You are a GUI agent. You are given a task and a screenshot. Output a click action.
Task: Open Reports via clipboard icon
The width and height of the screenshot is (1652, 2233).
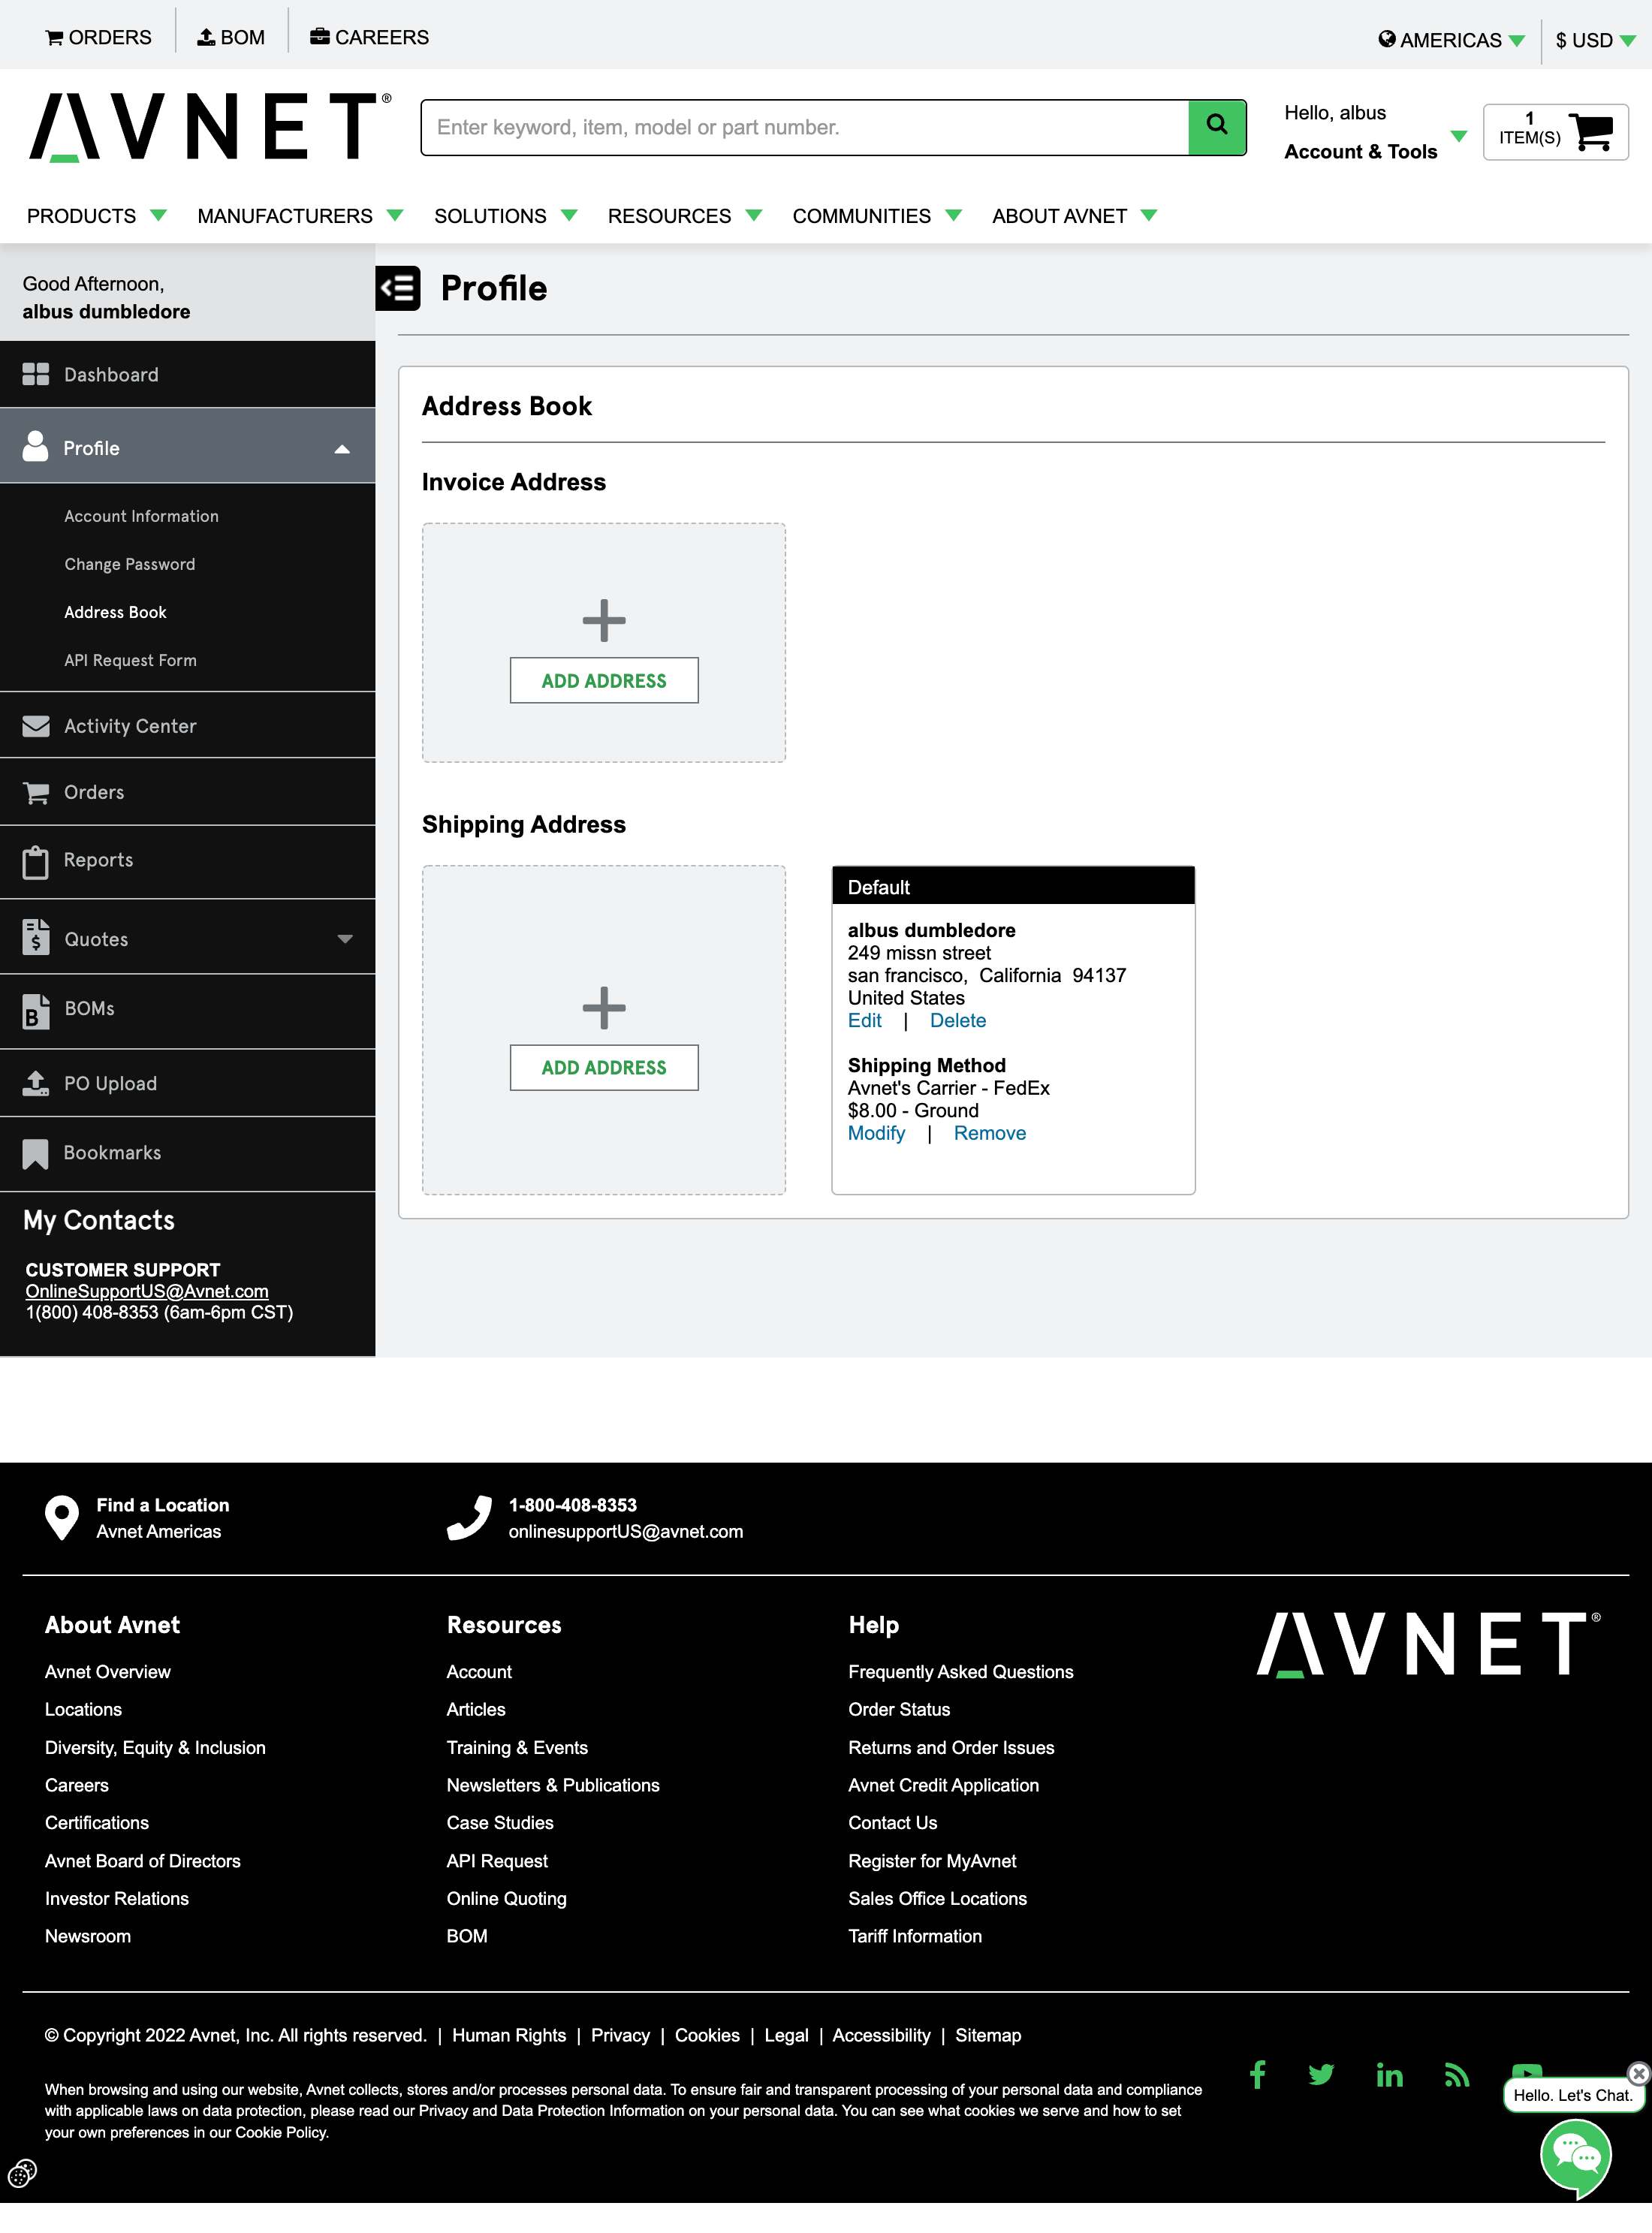(37, 860)
